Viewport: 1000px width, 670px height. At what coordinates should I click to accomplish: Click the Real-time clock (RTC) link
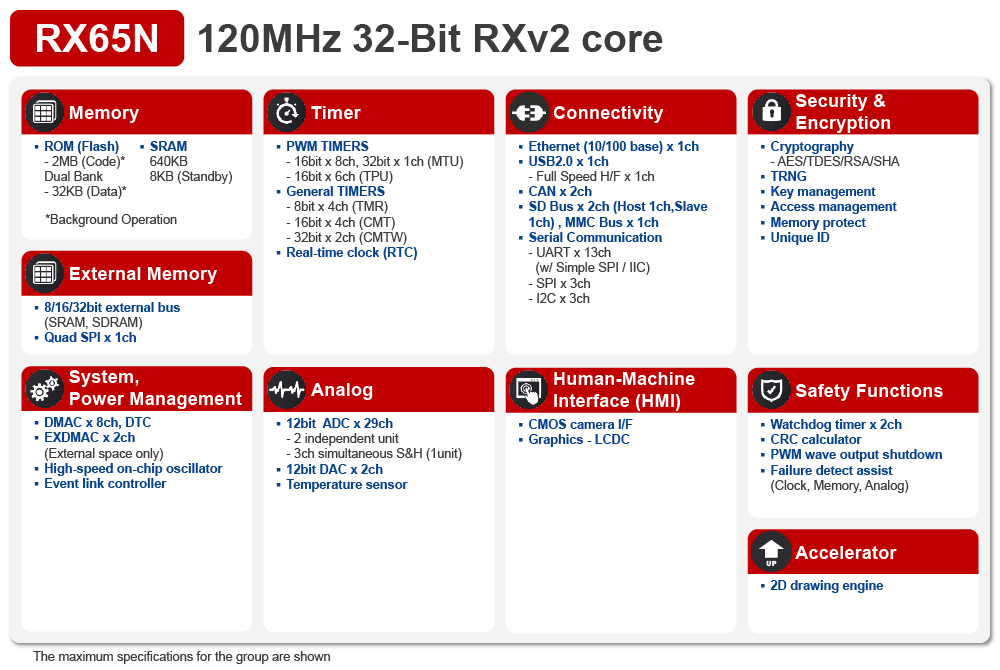[351, 251]
